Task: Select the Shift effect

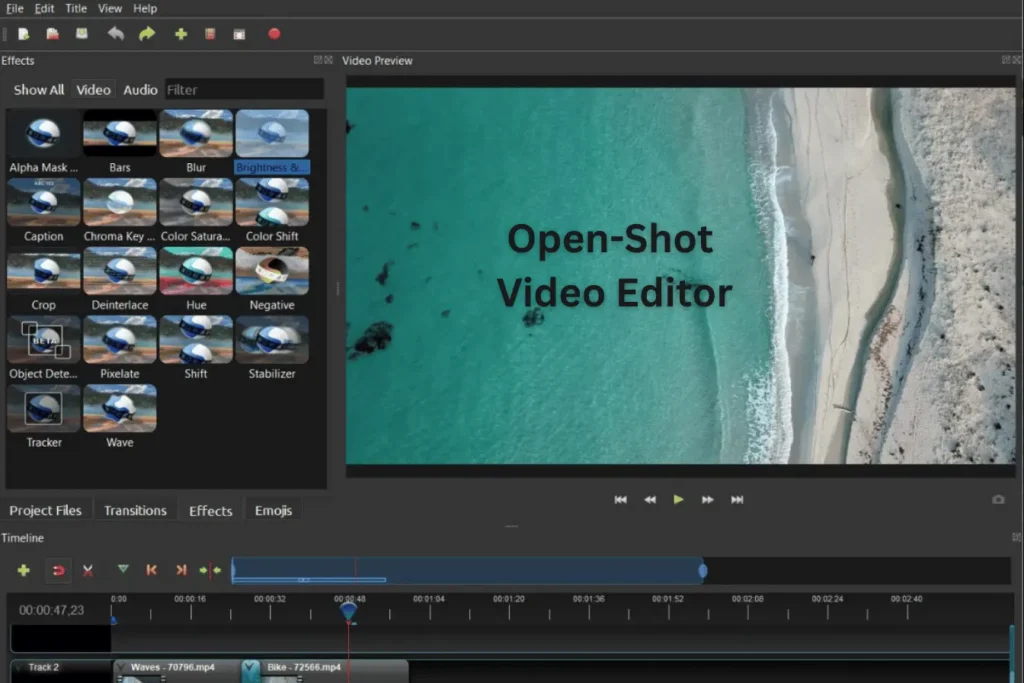Action: click(196, 347)
